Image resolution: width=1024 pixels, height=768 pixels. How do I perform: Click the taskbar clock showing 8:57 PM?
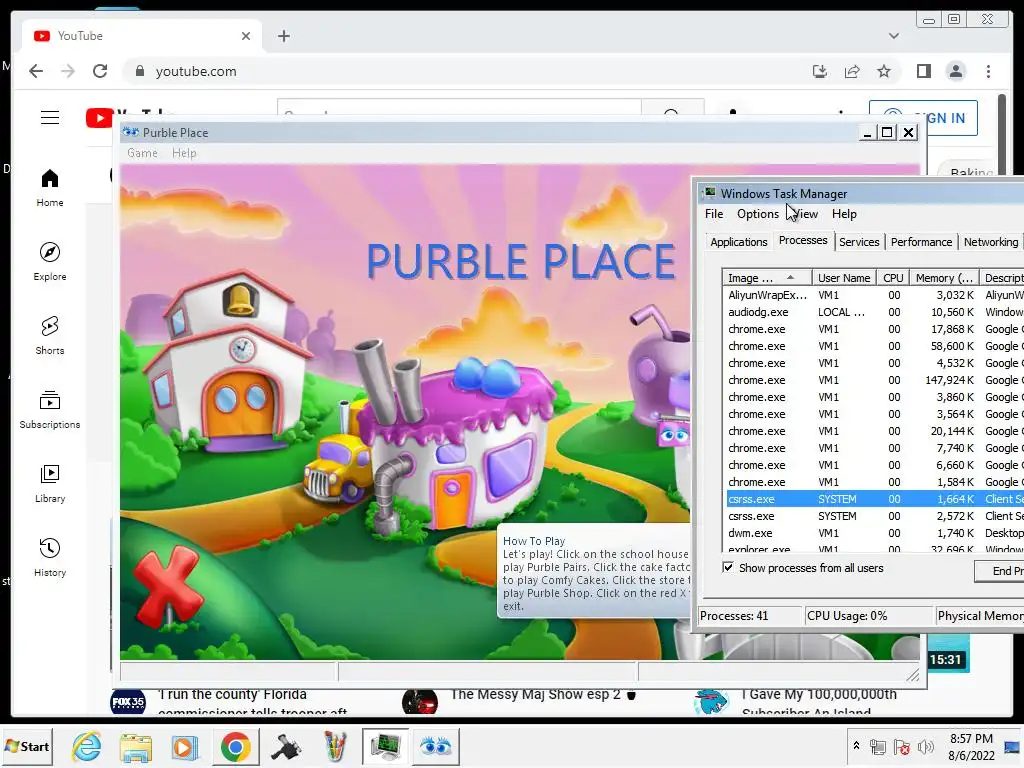[971, 746]
